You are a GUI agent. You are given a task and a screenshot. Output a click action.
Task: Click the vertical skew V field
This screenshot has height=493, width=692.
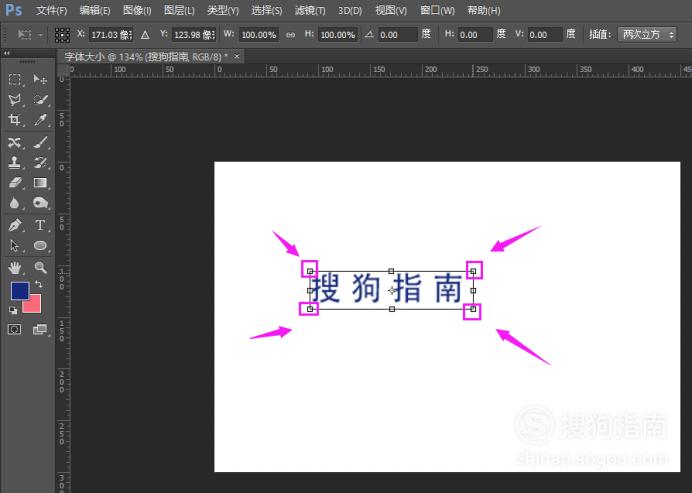point(545,34)
